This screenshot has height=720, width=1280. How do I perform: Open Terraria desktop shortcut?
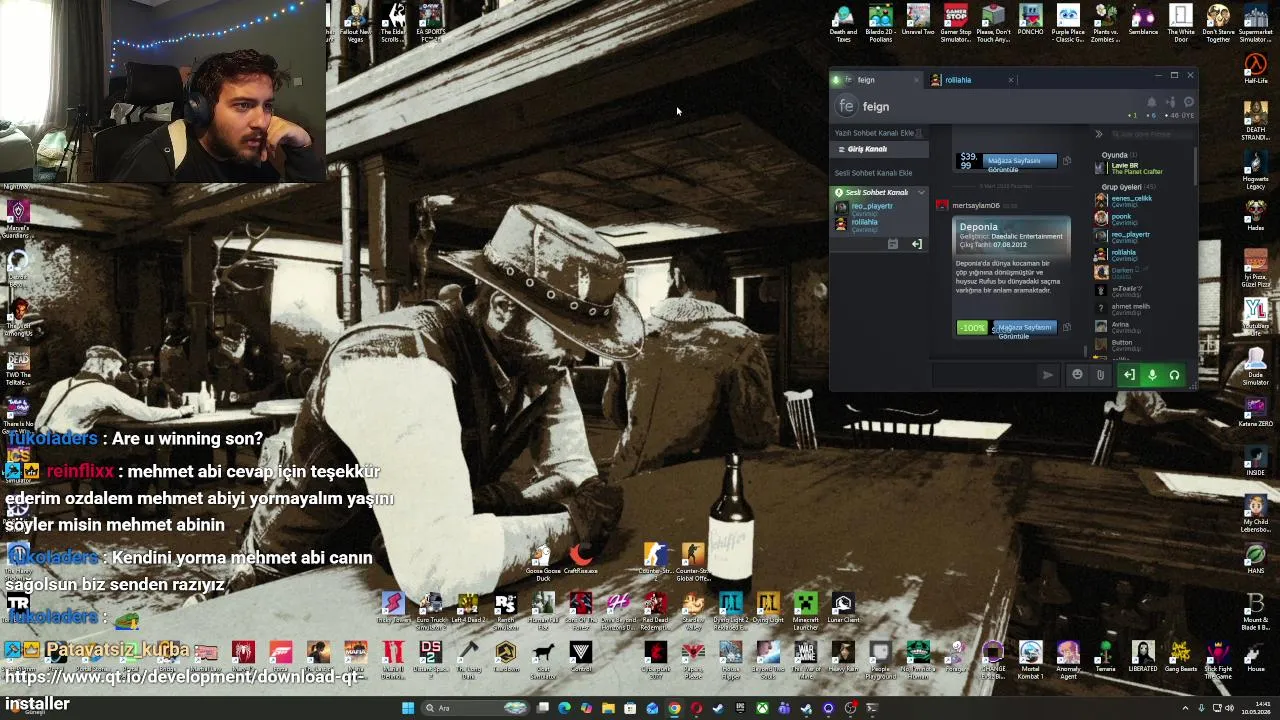(x=1106, y=658)
